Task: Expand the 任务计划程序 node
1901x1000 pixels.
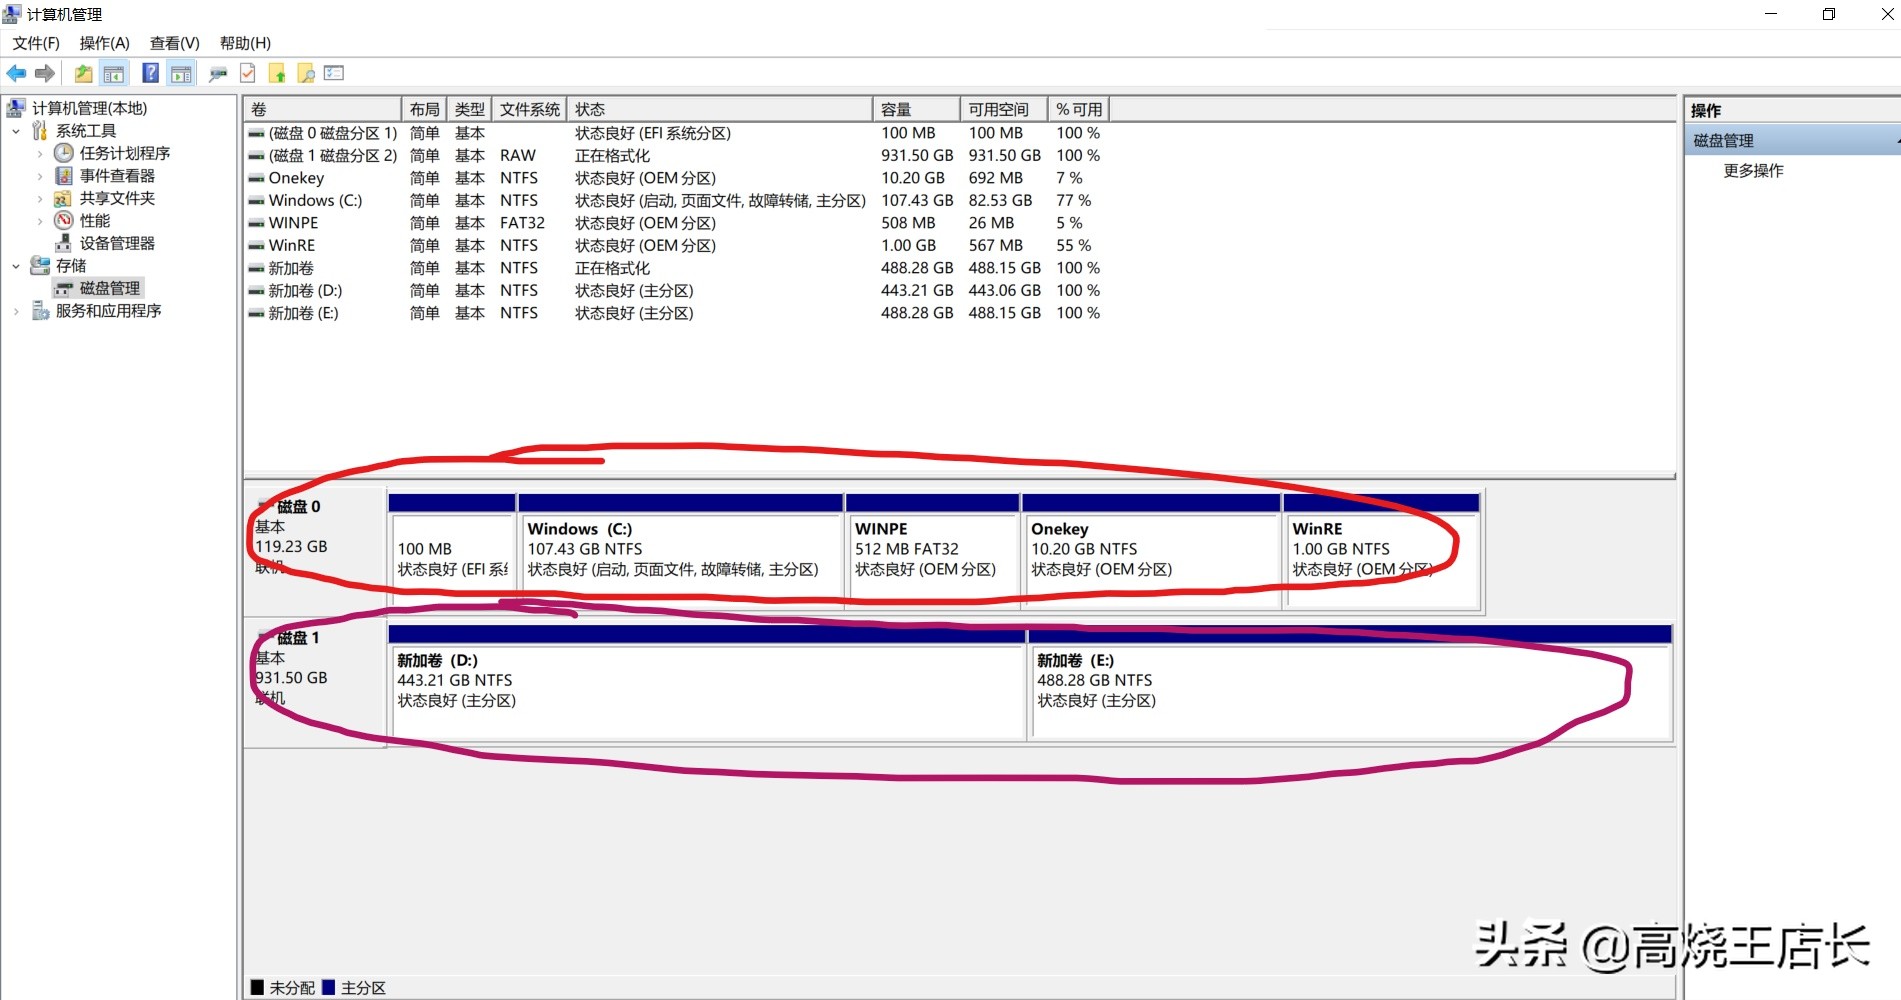Action: (40, 153)
